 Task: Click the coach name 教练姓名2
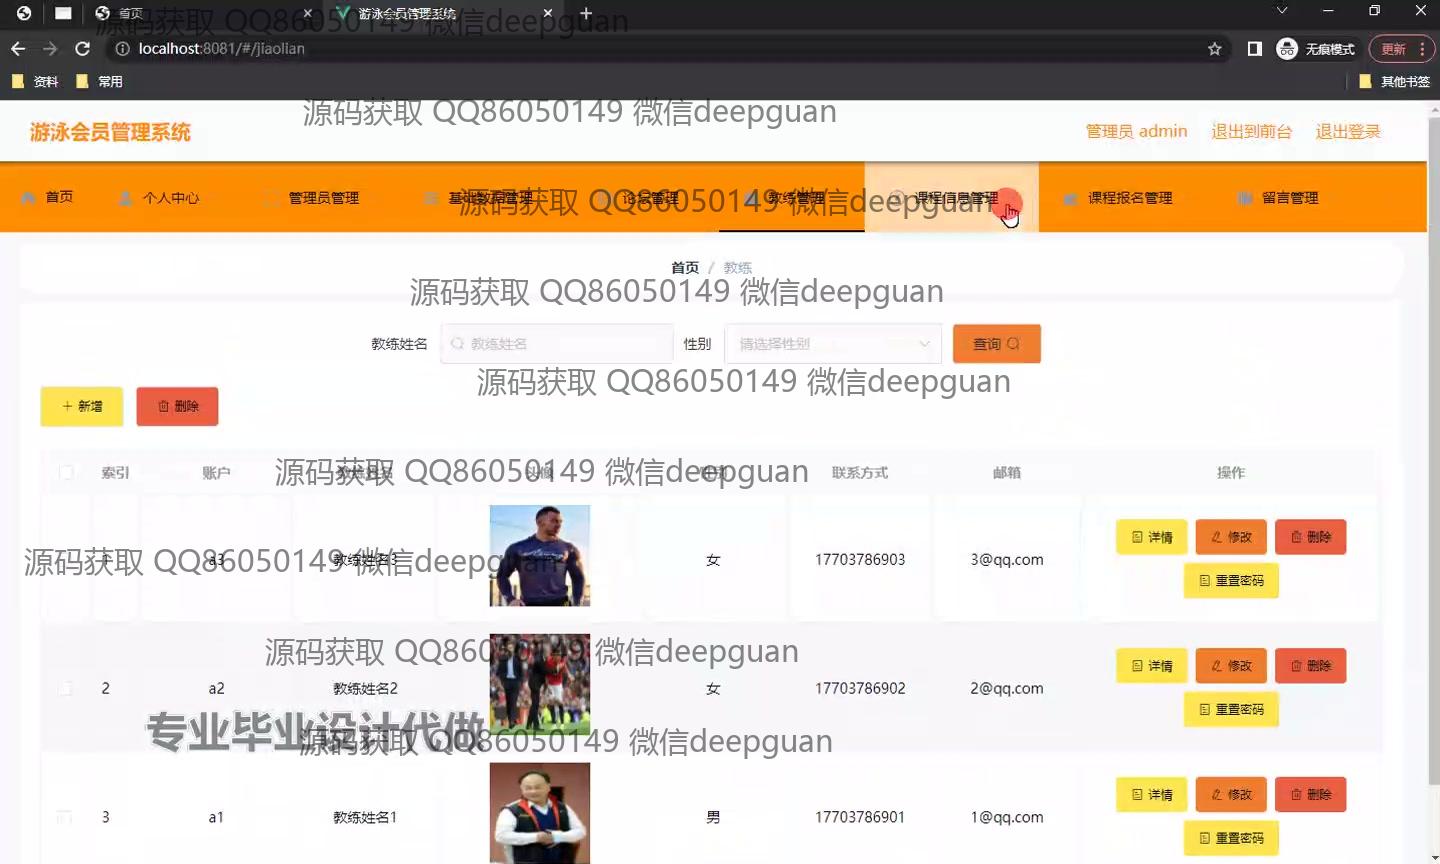(365, 688)
